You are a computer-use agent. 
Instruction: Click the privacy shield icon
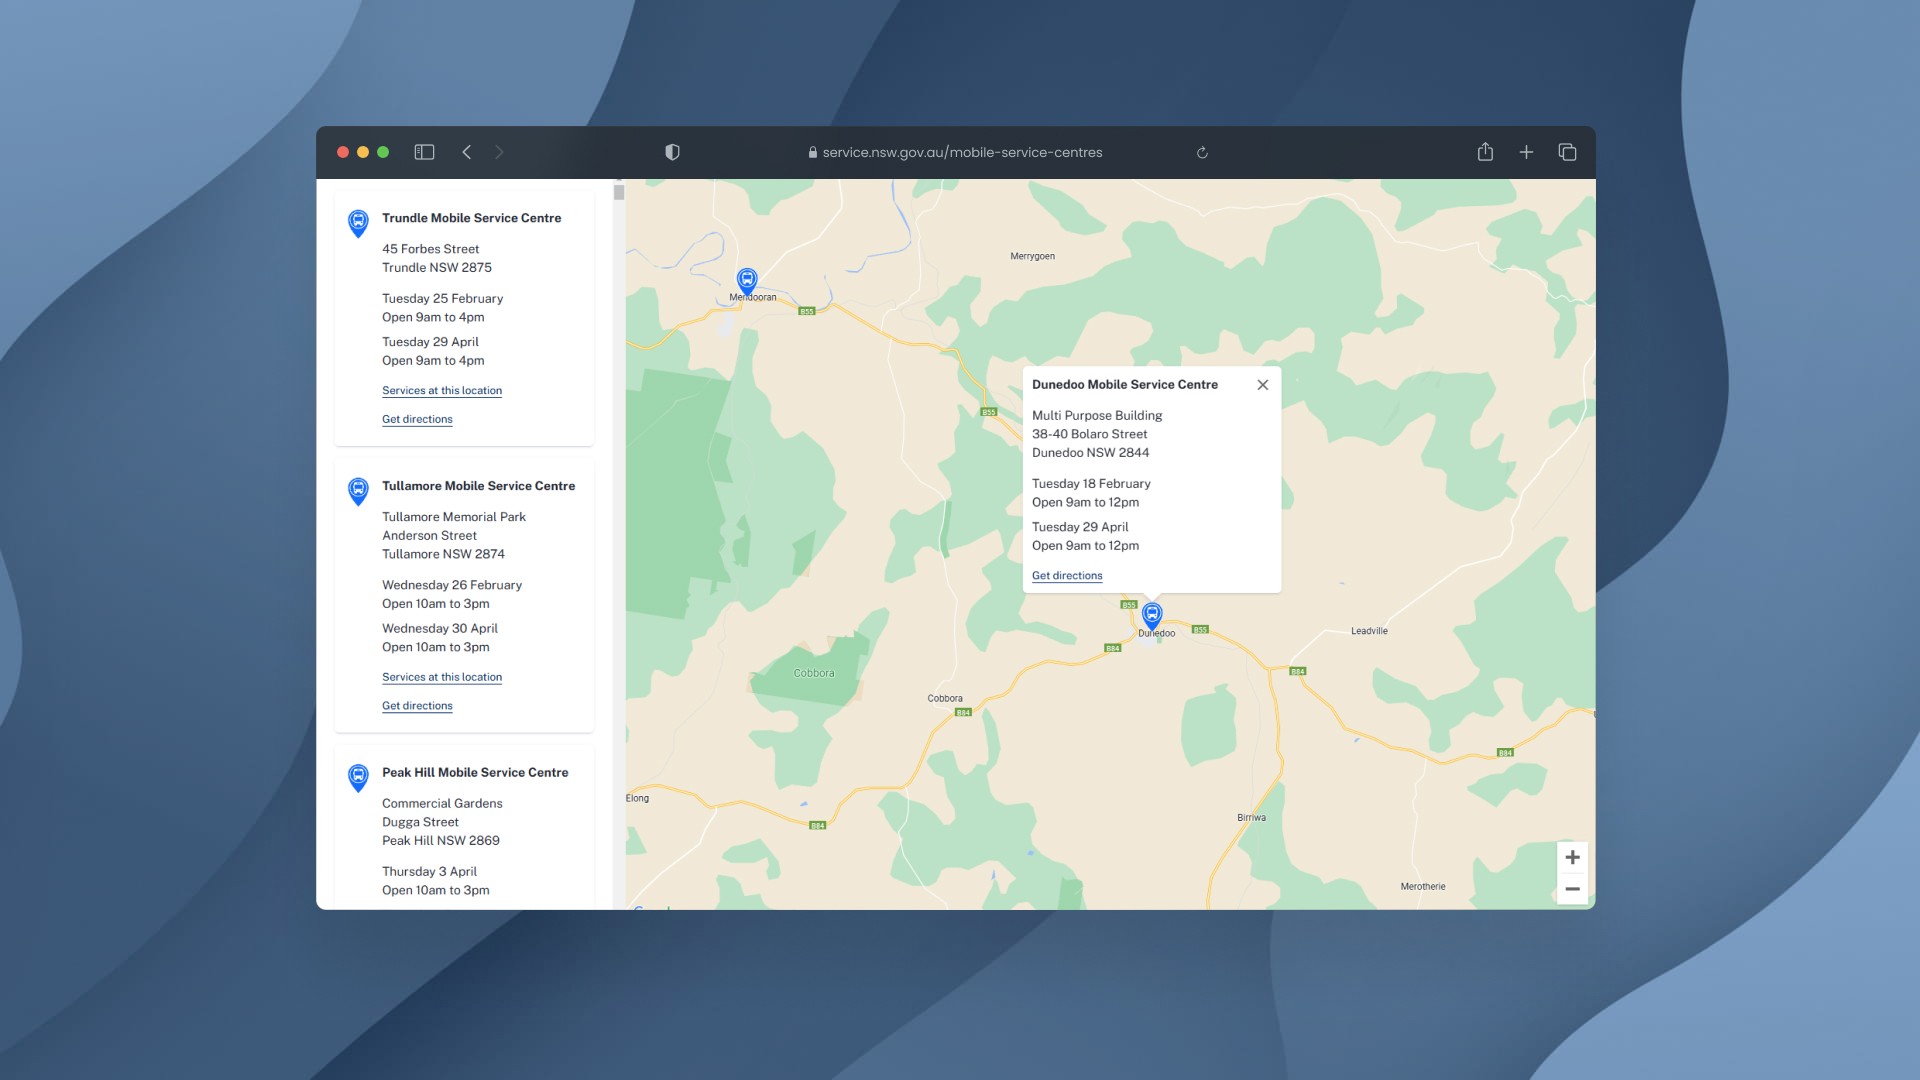672,152
